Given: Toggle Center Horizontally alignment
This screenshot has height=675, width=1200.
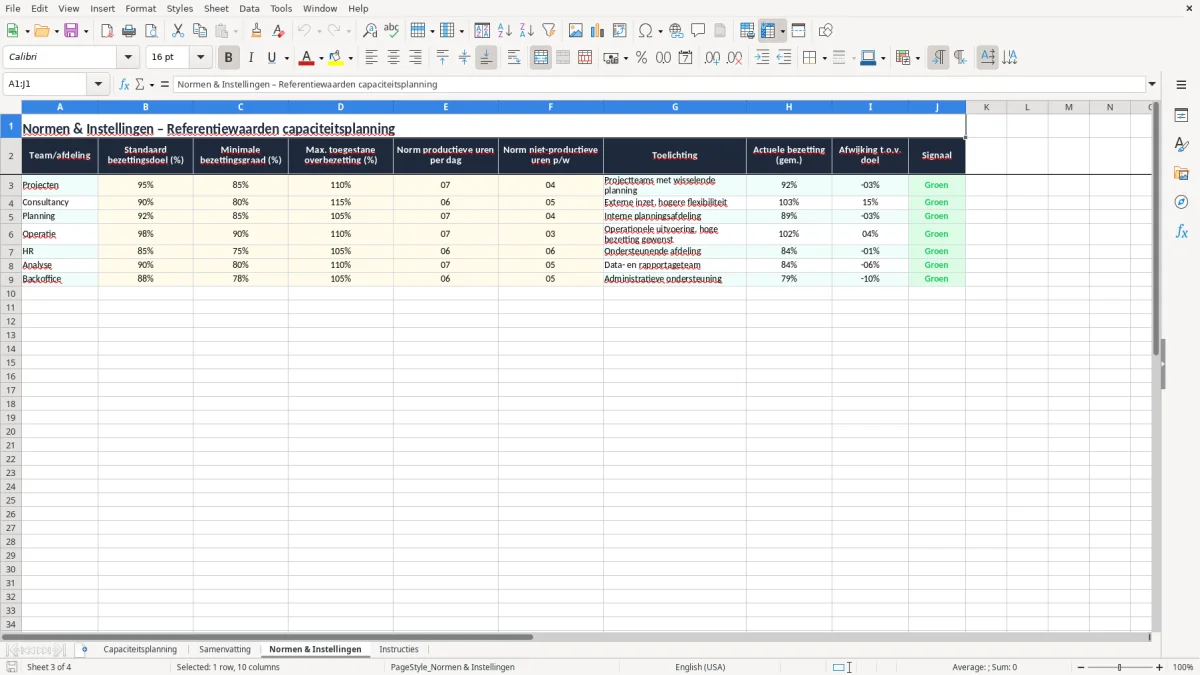Looking at the screenshot, I should (394, 58).
